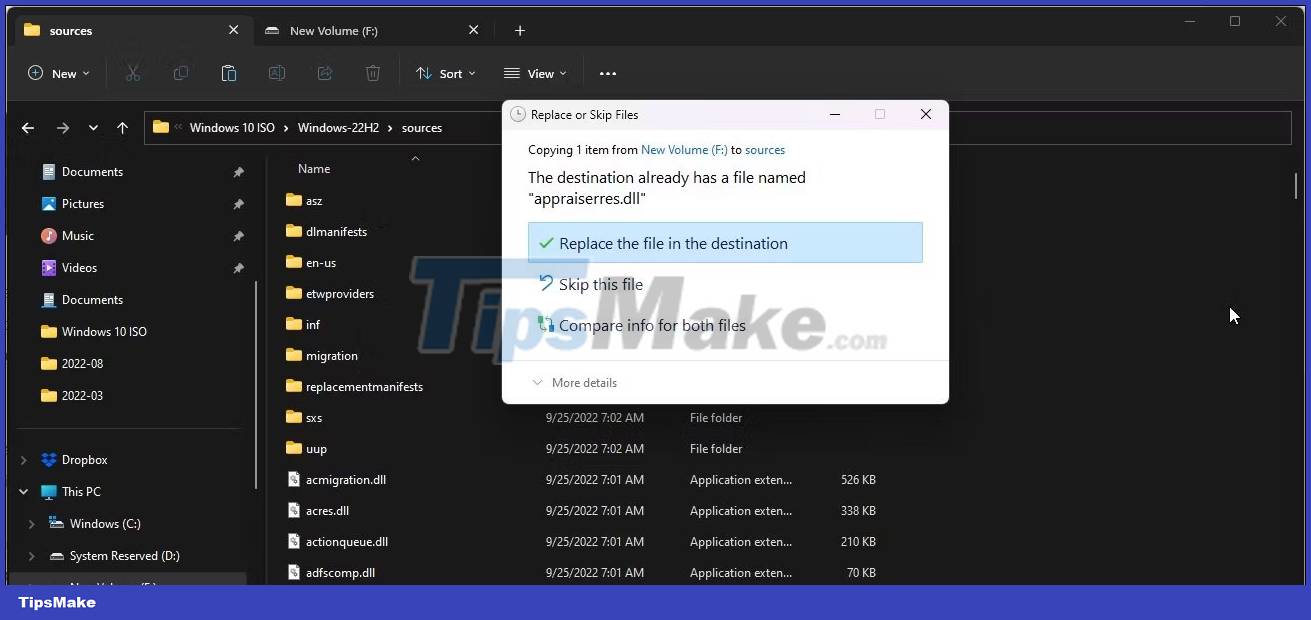Viewport: 1311px width, 620px height.
Task: Open the Sort dropdown
Action: (445, 73)
